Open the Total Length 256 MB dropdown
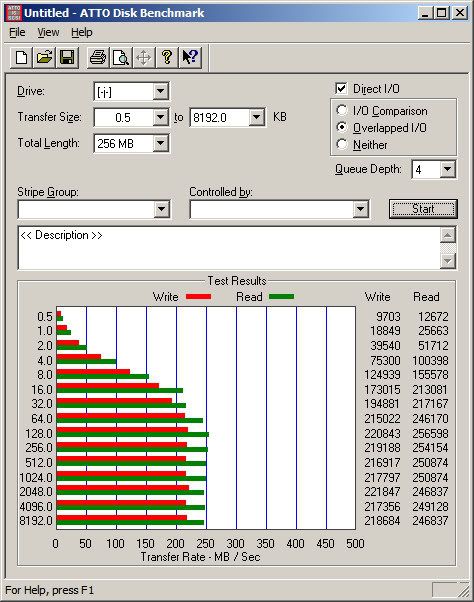 [x=160, y=144]
